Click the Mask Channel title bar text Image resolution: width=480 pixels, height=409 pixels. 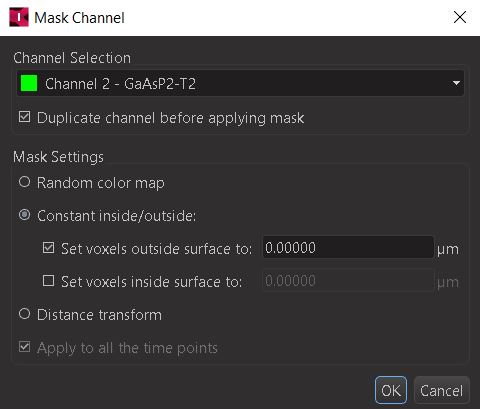pyautogui.click(x=79, y=18)
